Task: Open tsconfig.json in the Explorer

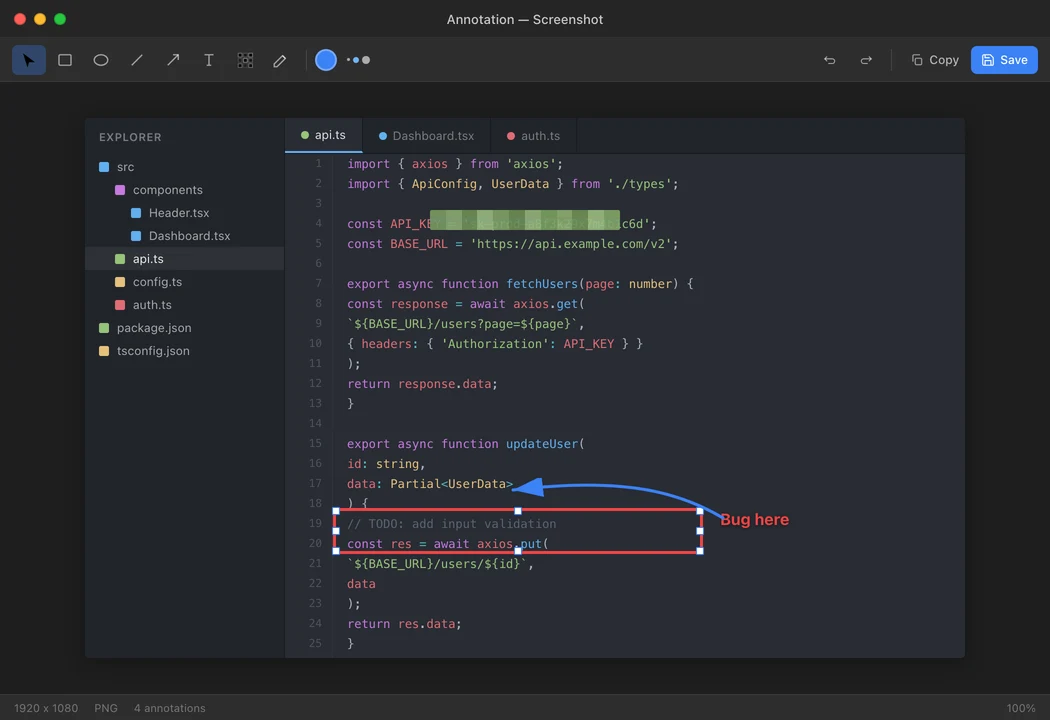Action: coord(184,351)
